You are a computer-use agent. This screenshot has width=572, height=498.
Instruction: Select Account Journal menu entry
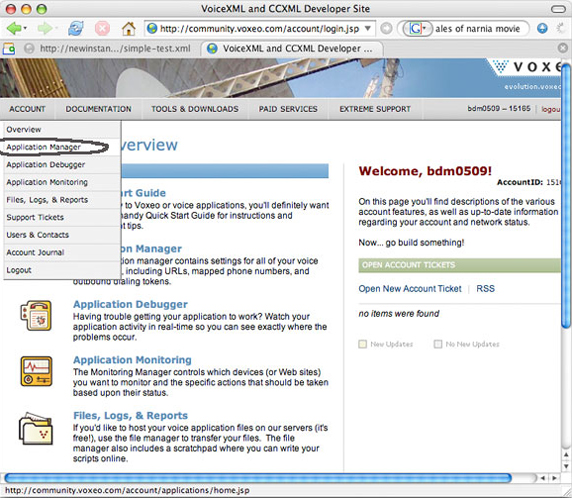(x=62, y=252)
